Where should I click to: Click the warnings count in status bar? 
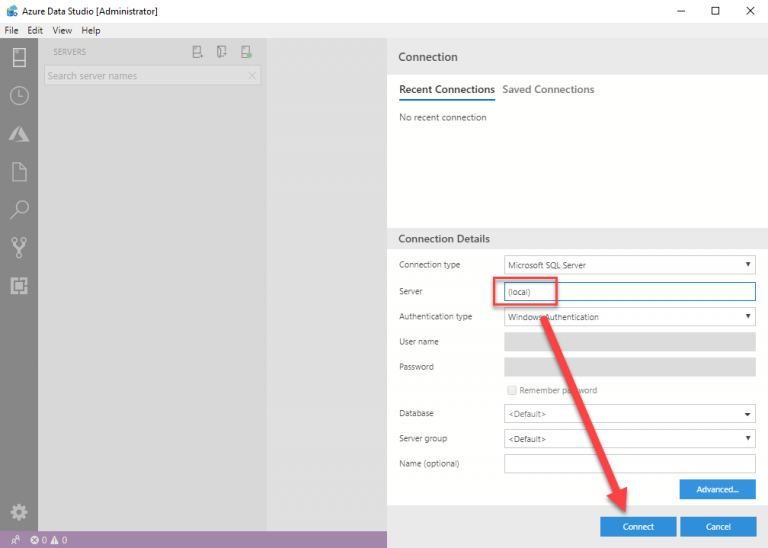59,540
